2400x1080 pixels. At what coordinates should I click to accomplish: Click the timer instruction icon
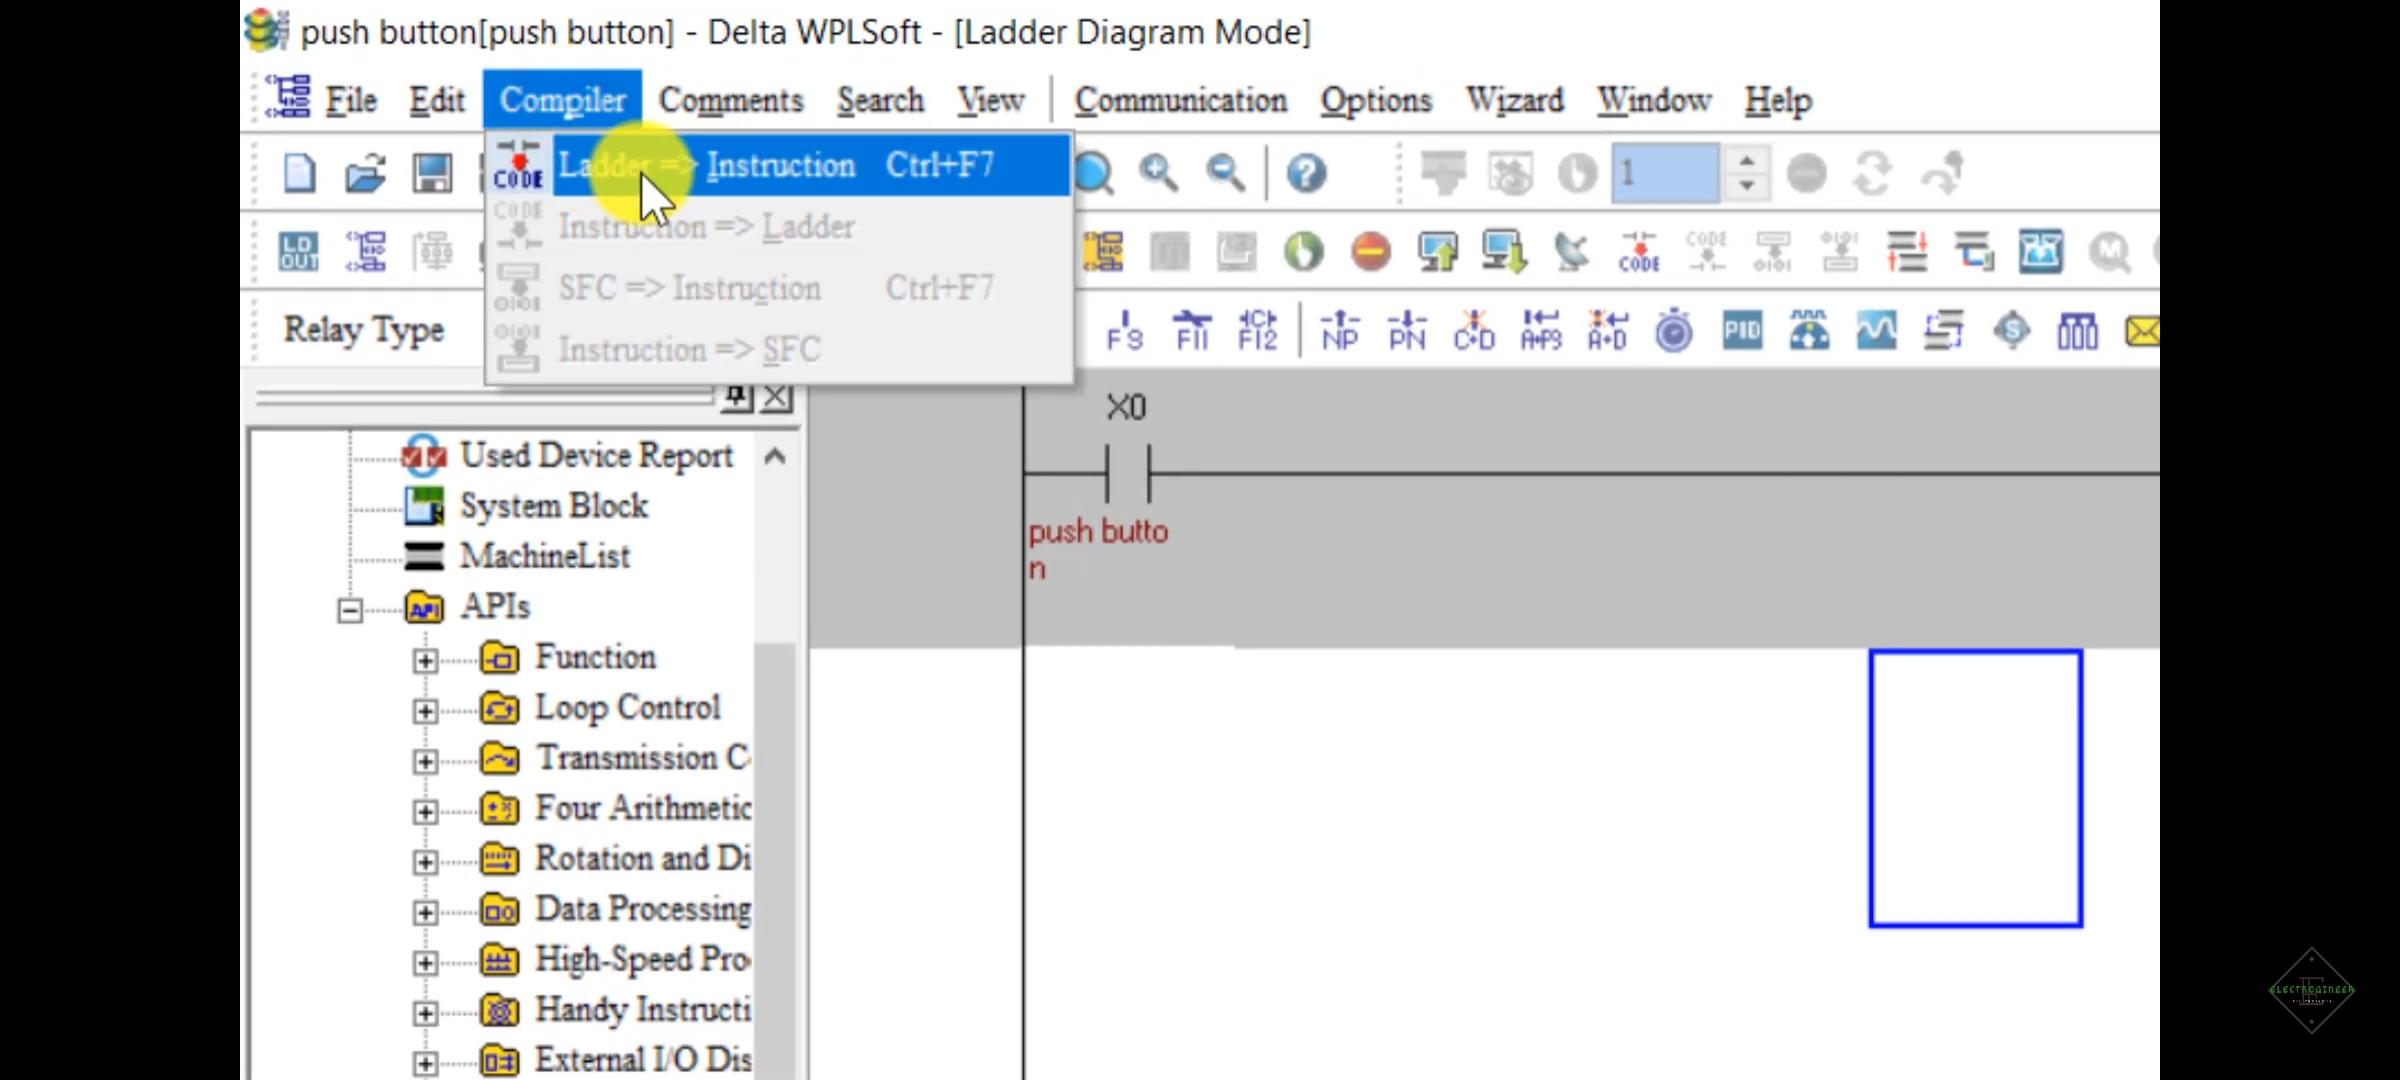[1674, 331]
